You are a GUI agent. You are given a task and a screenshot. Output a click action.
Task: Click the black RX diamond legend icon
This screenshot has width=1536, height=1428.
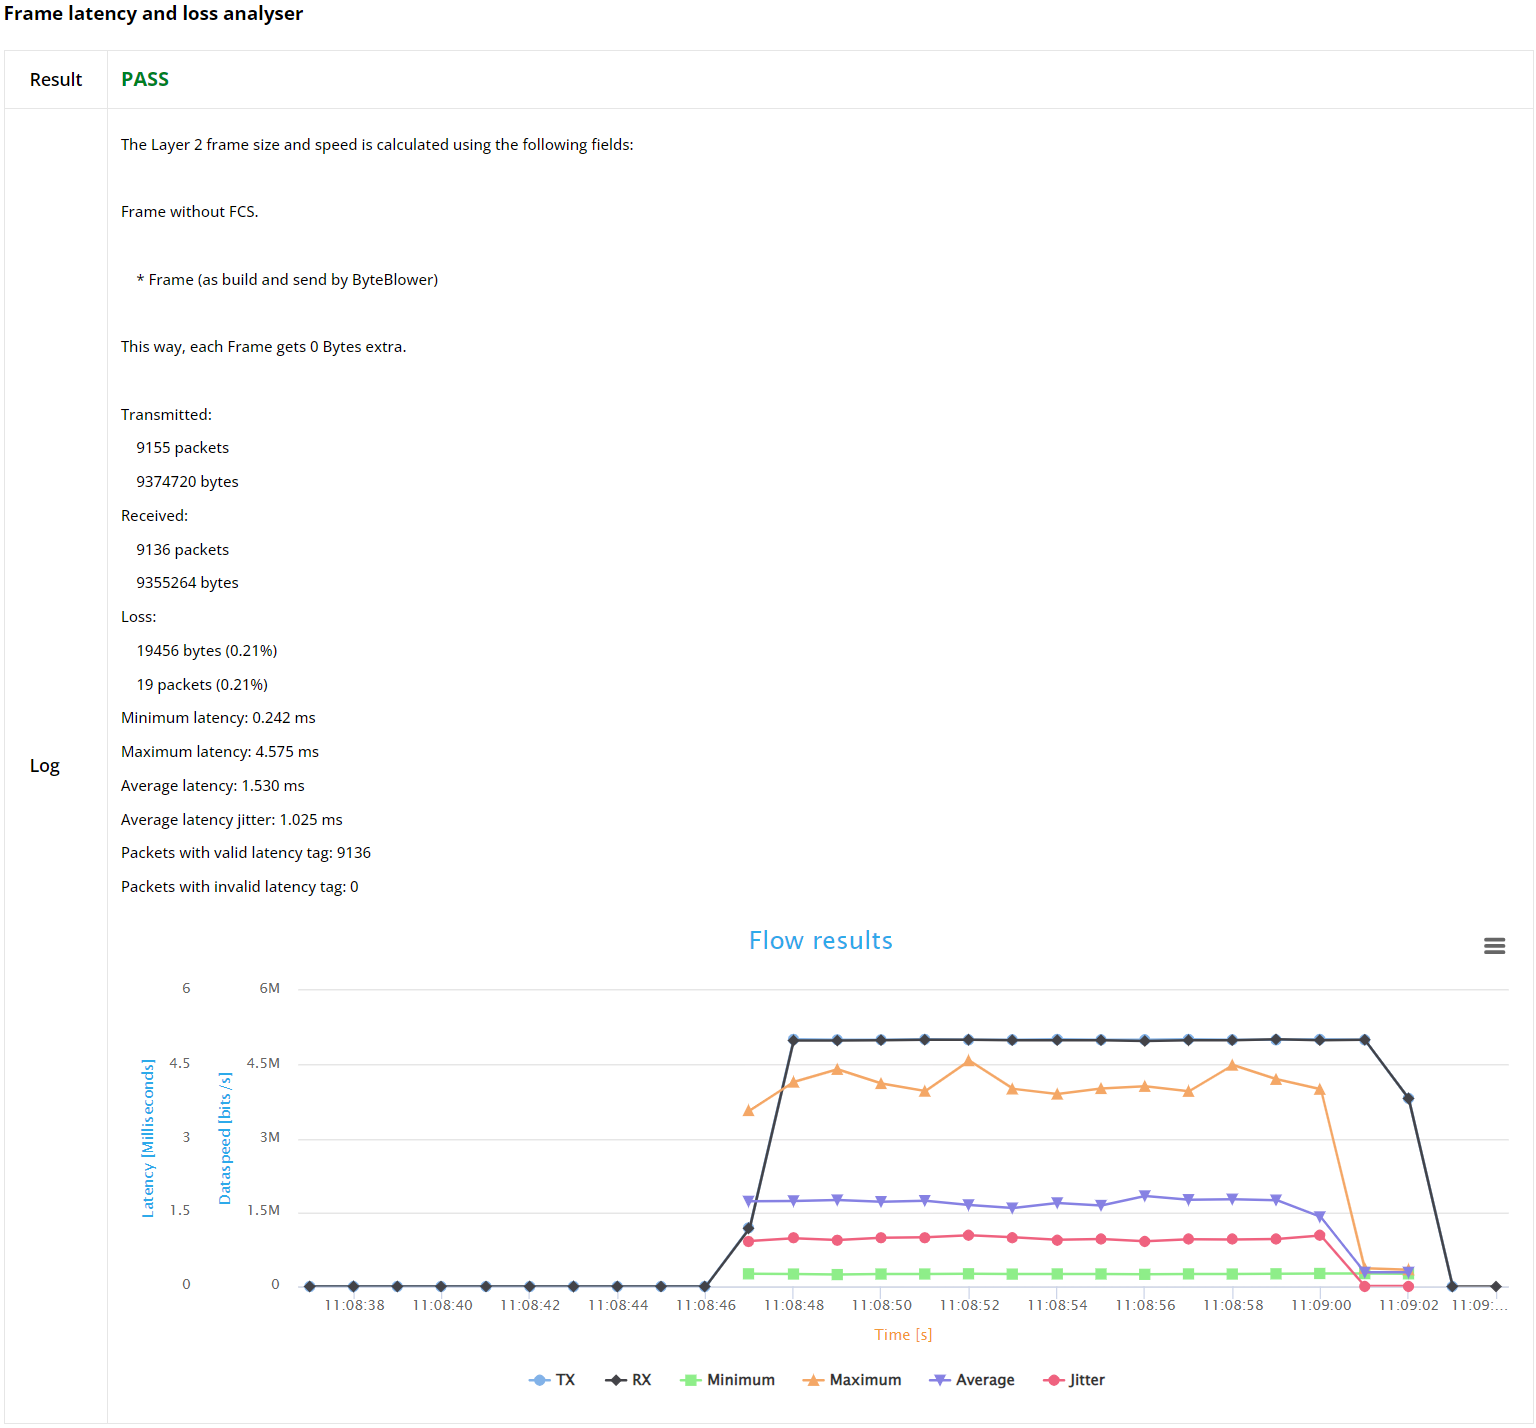click(615, 1379)
